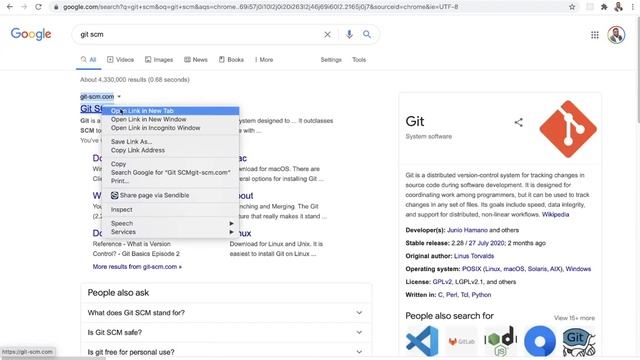Screen dimensions: 640x360
Task: Select Share page via Sendible
Action: tap(171, 196)
